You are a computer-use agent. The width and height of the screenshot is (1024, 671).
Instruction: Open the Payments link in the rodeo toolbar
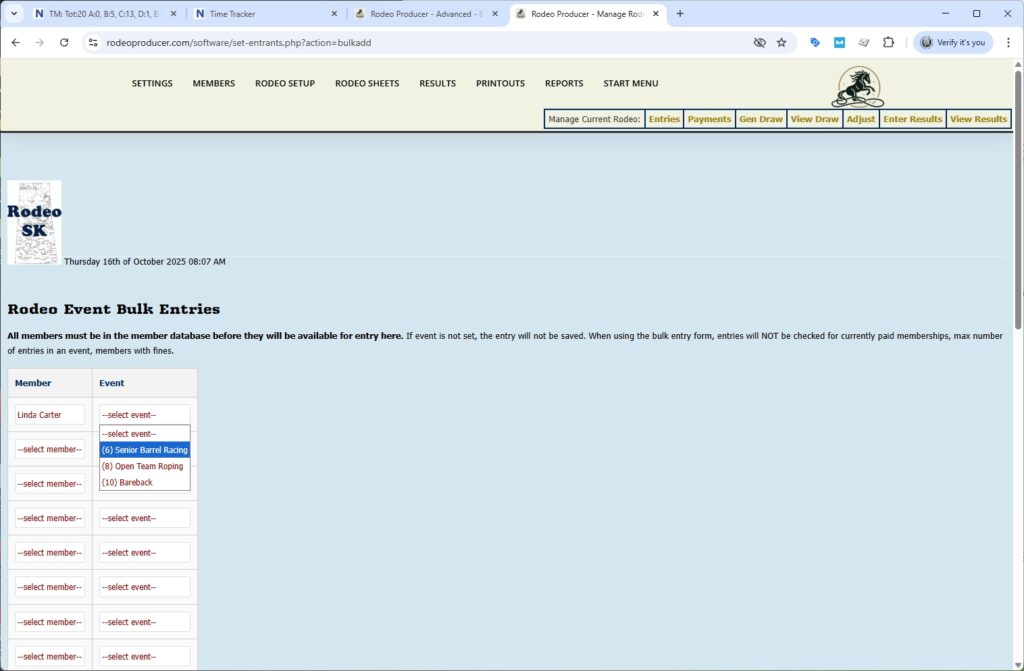tap(709, 118)
